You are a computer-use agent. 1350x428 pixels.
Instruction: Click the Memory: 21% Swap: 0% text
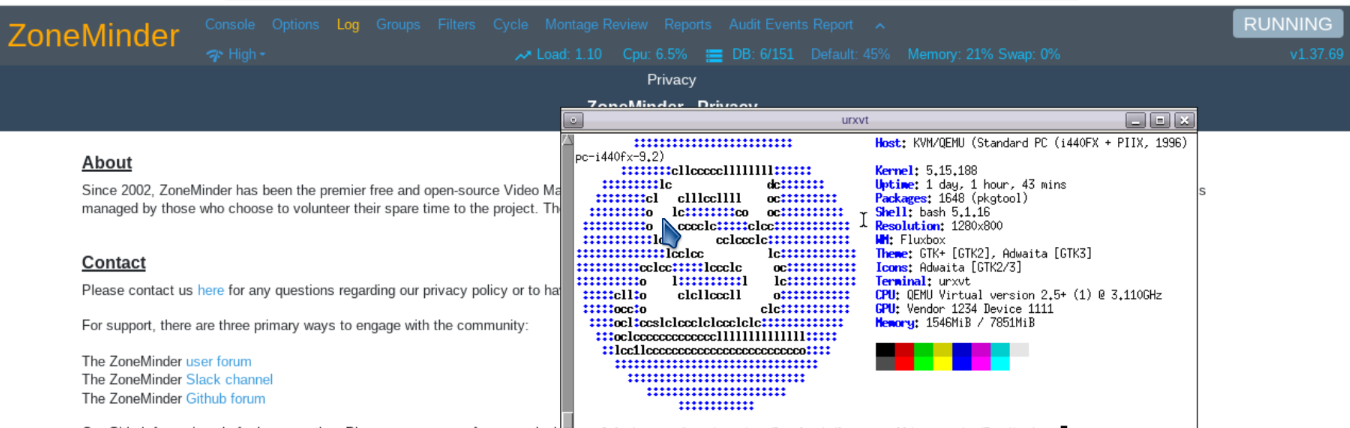point(984,54)
